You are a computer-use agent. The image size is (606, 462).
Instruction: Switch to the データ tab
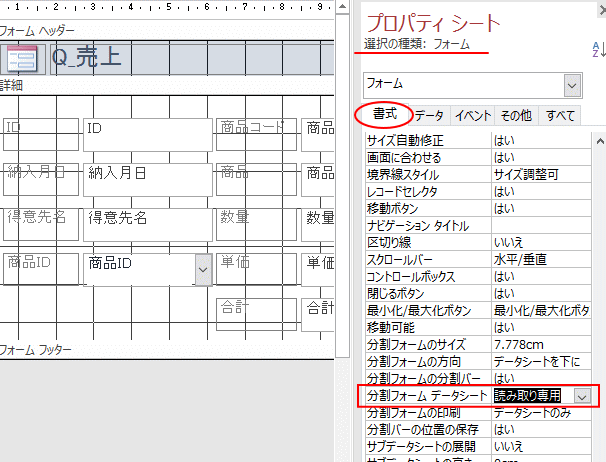[x=429, y=115]
